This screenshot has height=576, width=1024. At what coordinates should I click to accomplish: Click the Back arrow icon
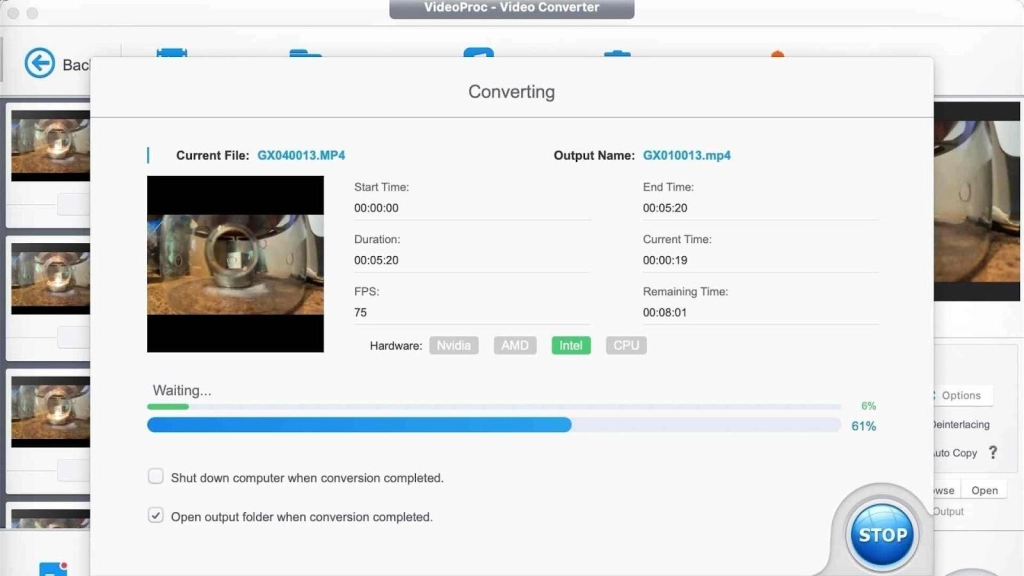[40, 63]
